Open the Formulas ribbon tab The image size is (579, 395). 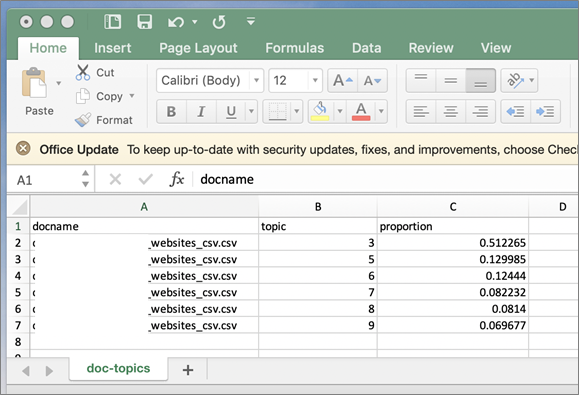point(294,48)
